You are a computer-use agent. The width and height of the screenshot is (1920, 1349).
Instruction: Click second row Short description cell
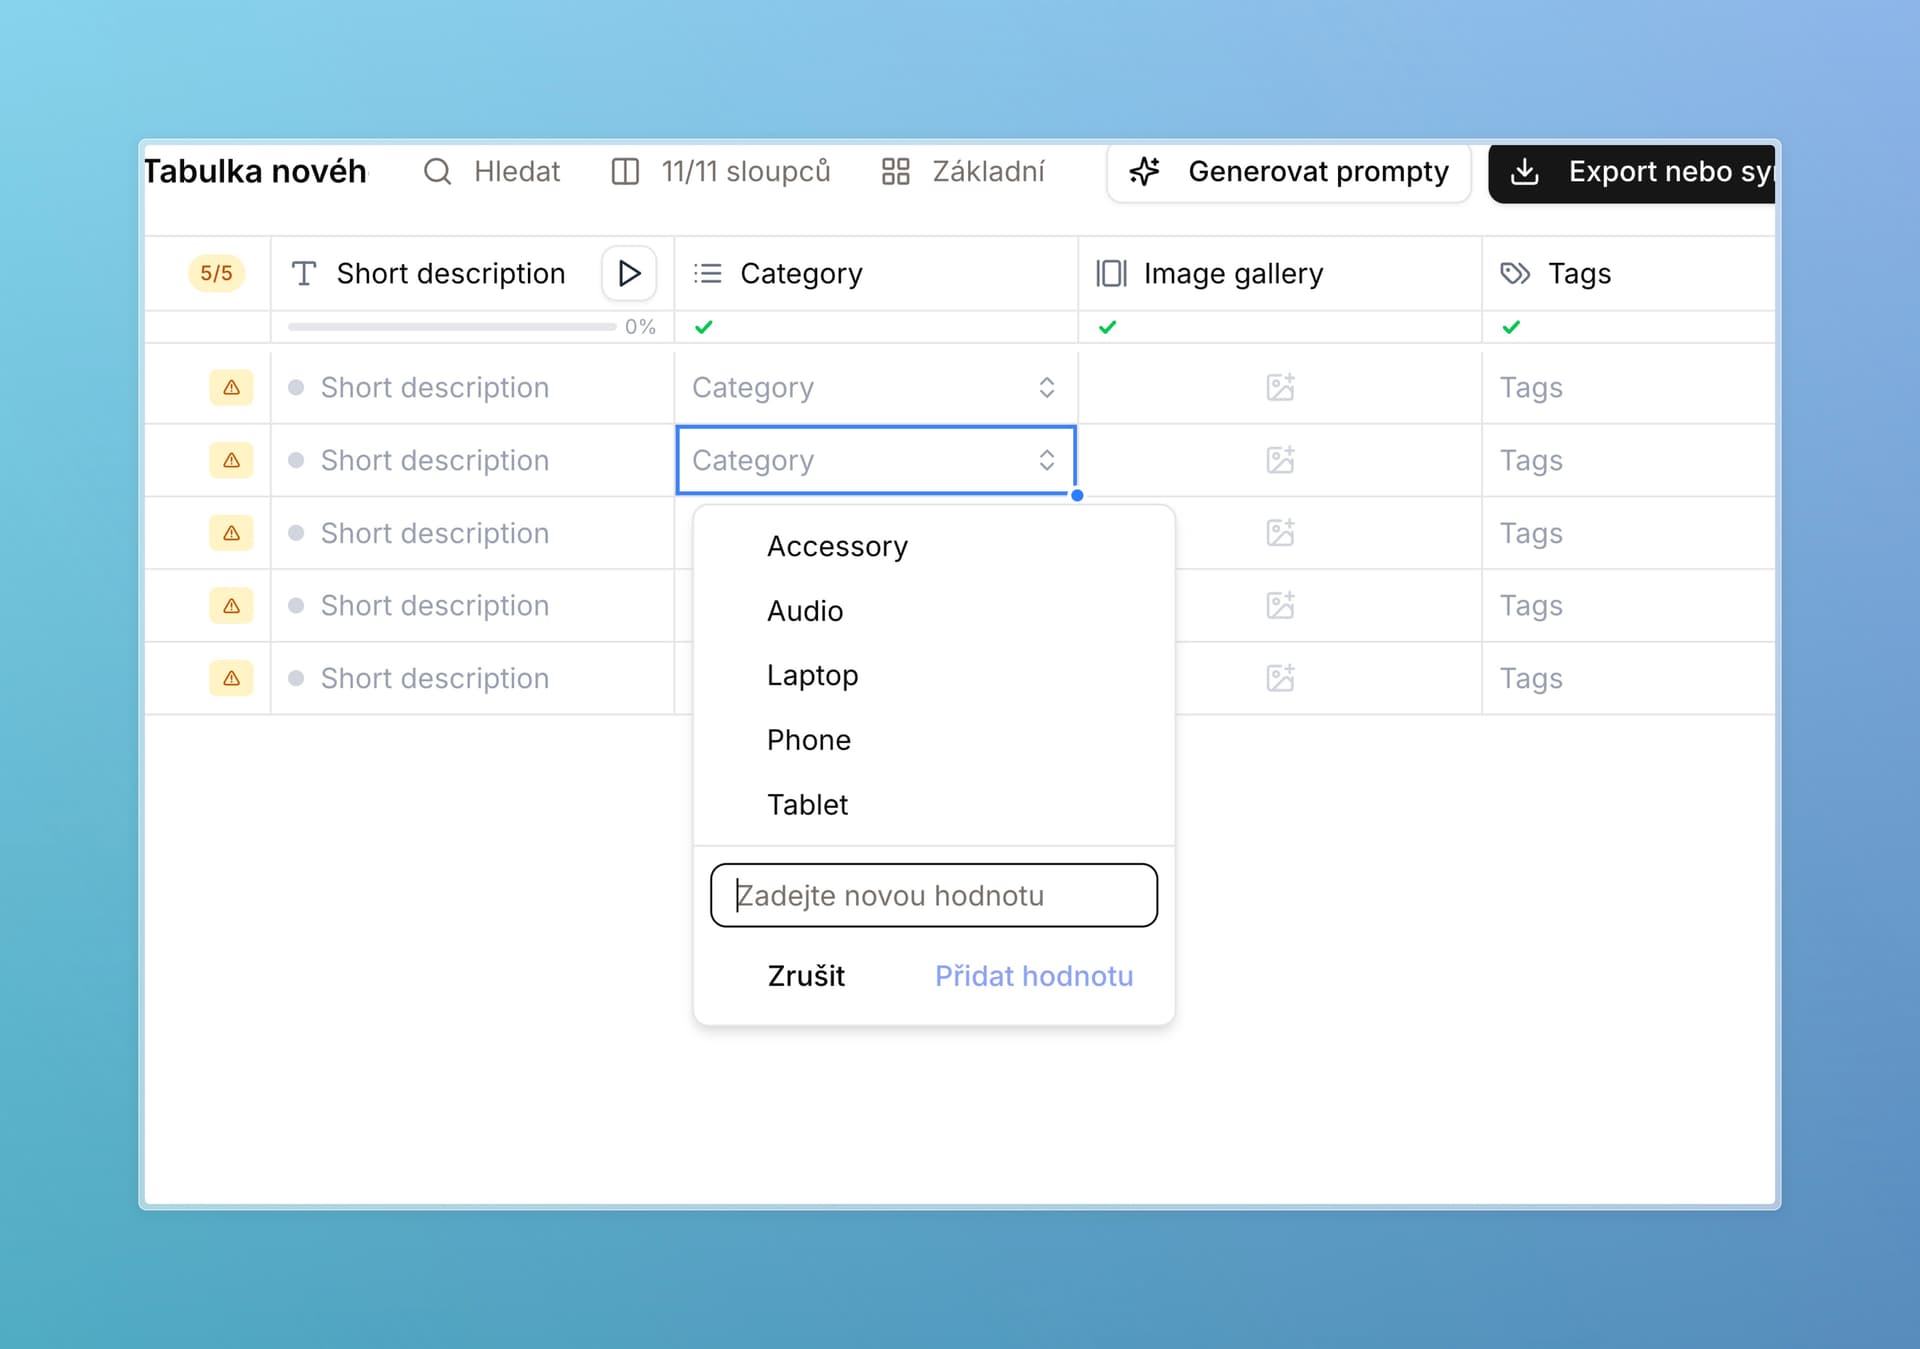point(472,460)
